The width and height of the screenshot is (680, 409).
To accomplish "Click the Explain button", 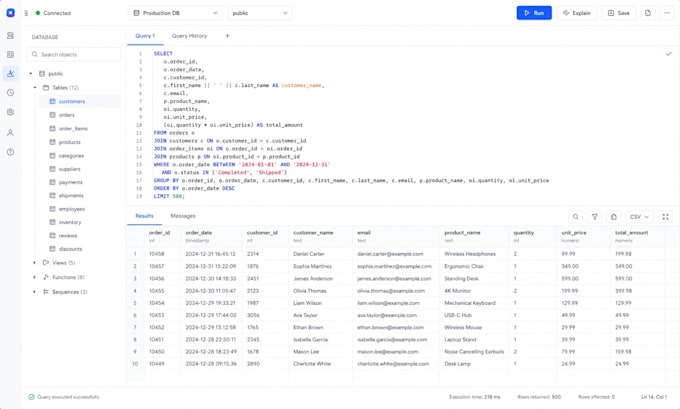I will tap(577, 13).
